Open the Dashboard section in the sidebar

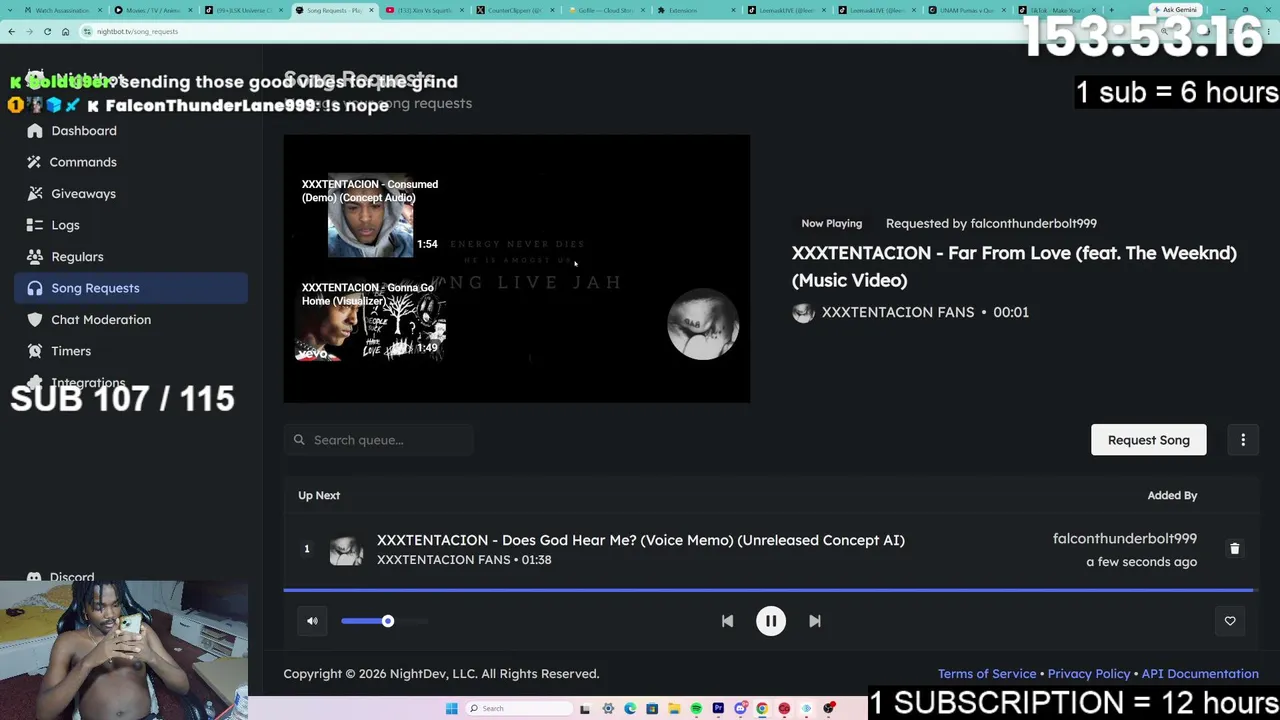tap(131, 131)
